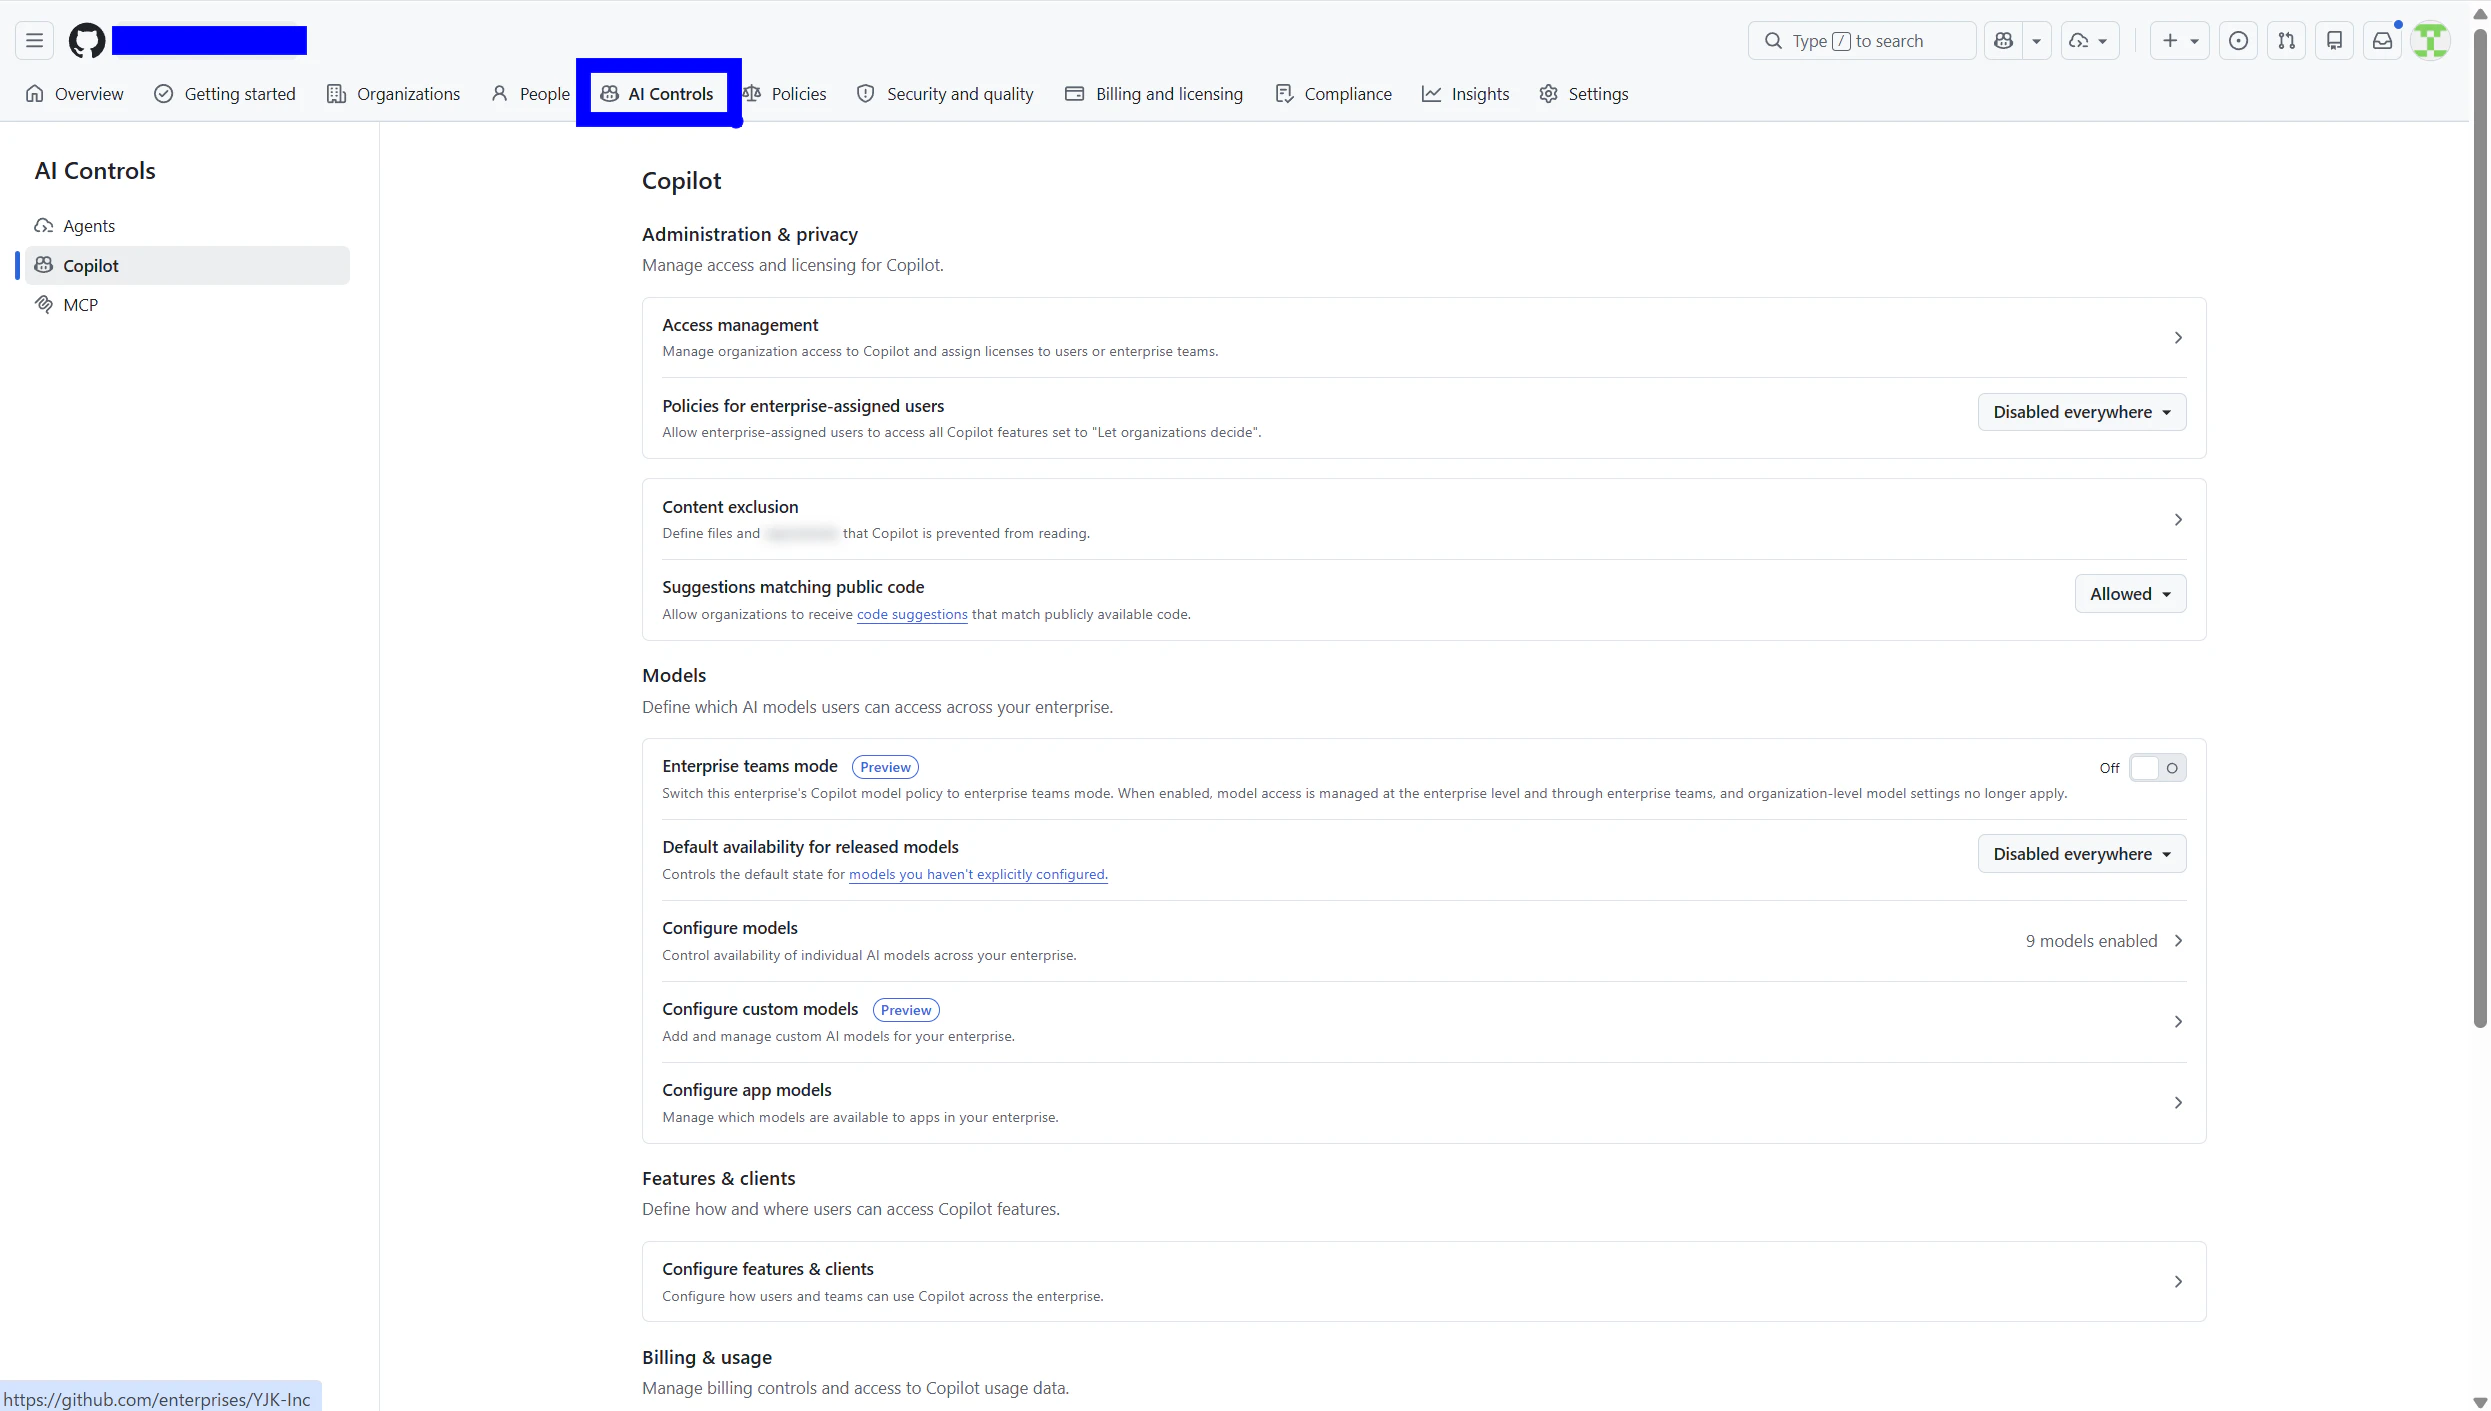Open the Settings tab
2491x1411 pixels.
click(x=1584, y=94)
